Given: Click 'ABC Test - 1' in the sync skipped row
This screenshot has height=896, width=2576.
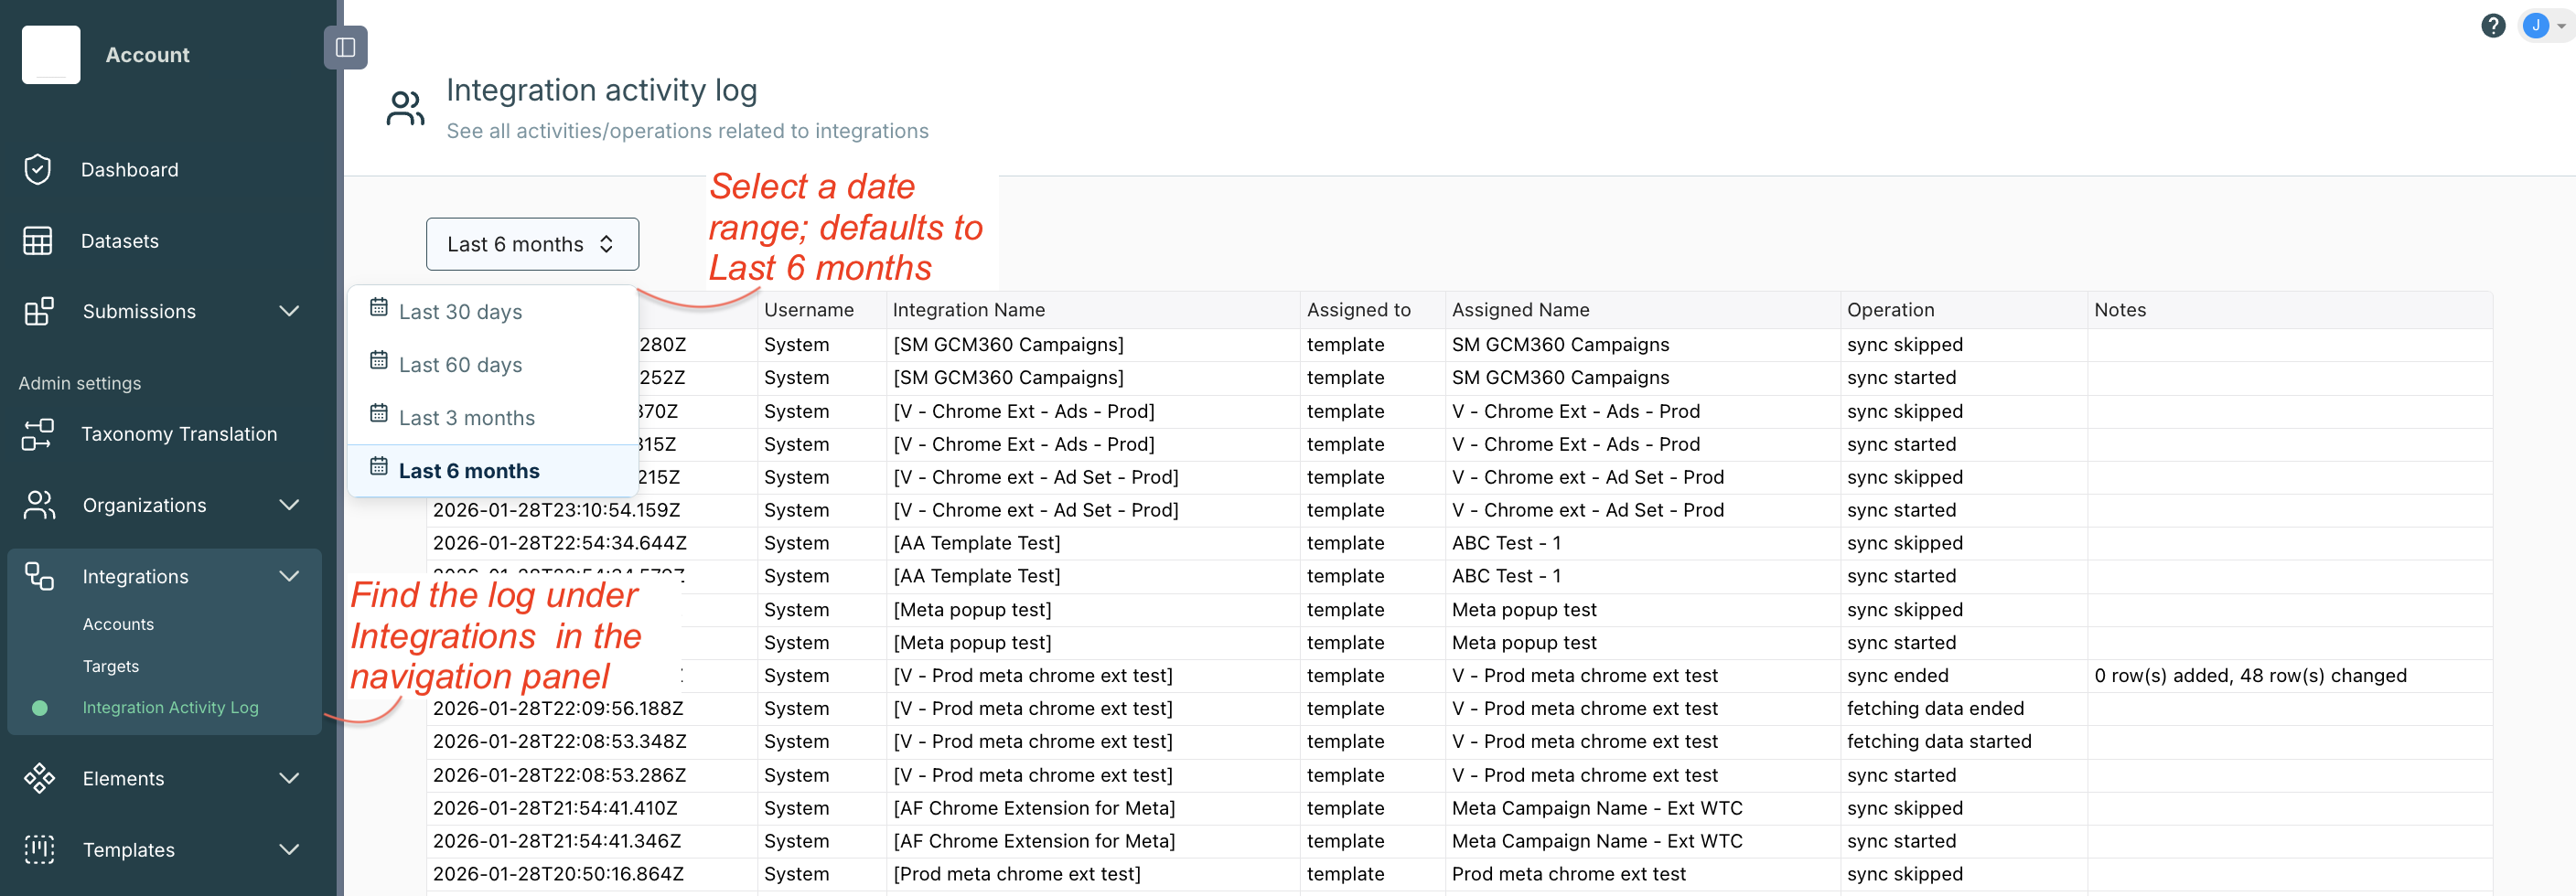Looking at the screenshot, I should (1506, 543).
